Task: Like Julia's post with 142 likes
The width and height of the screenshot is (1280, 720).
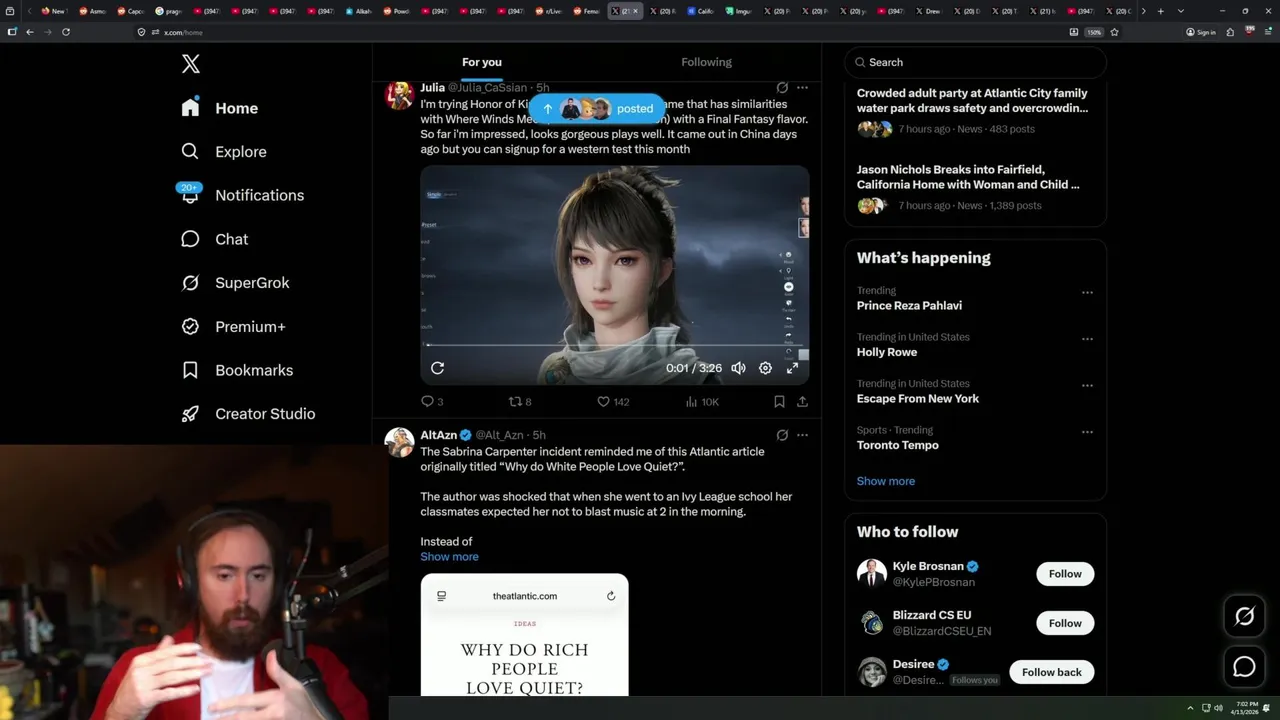Action: point(613,402)
